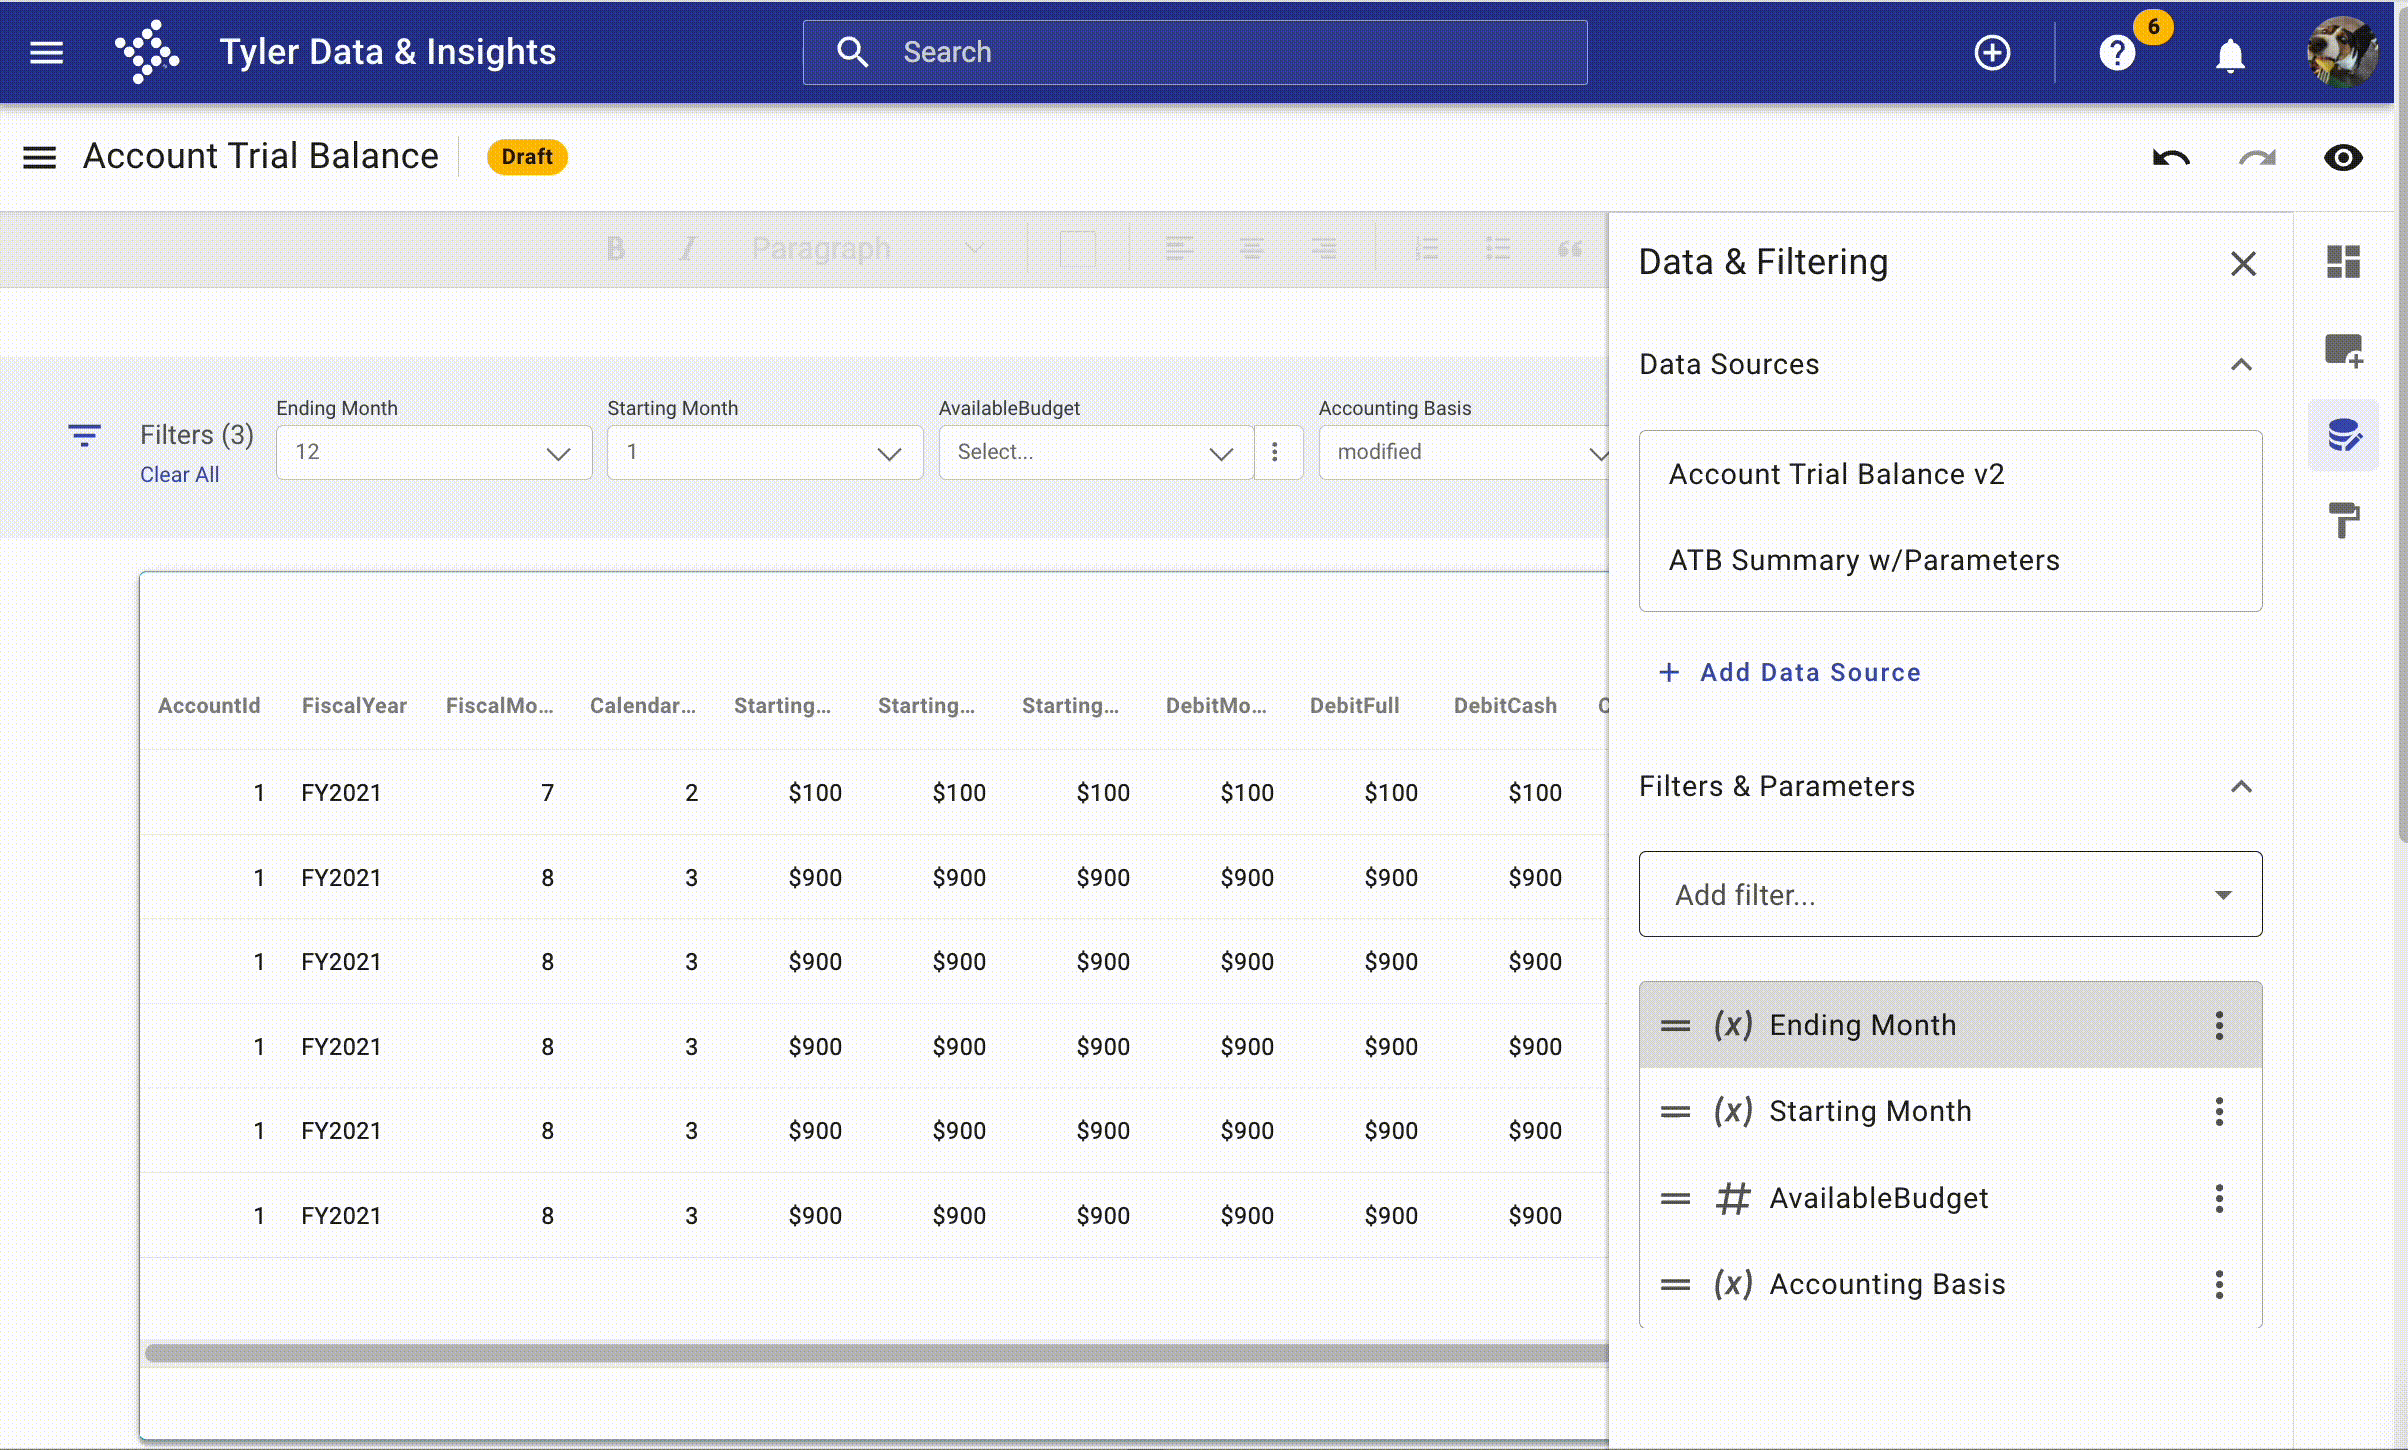
Task: Open the main hamburger menu in top bar
Action: [46, 52]
